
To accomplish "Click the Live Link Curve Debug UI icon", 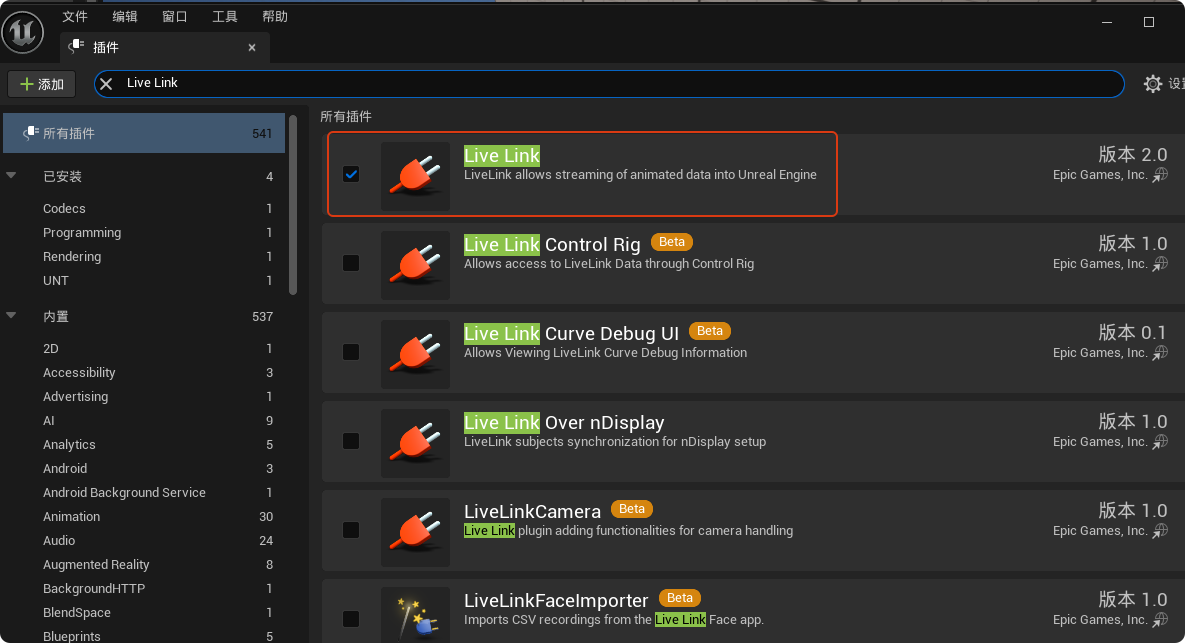I will click(415, 354).
